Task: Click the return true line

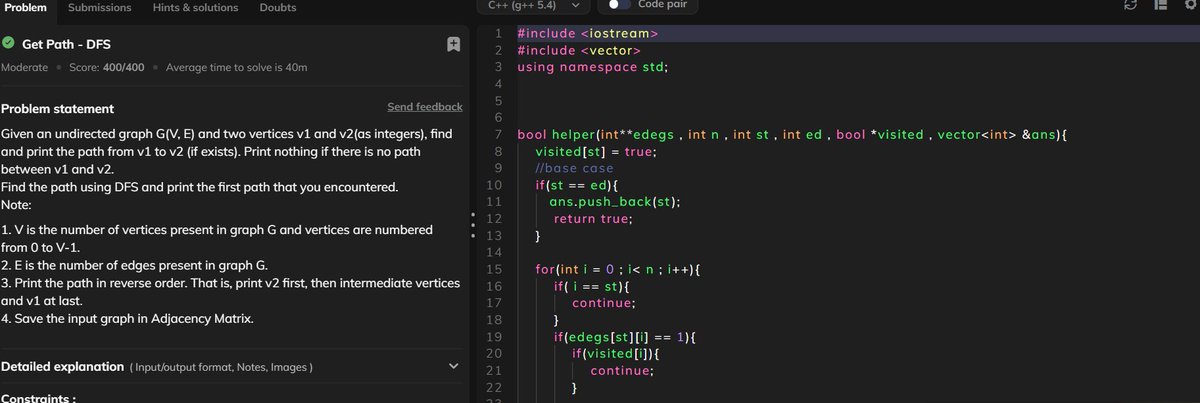Action: click(x=594, y=219)
